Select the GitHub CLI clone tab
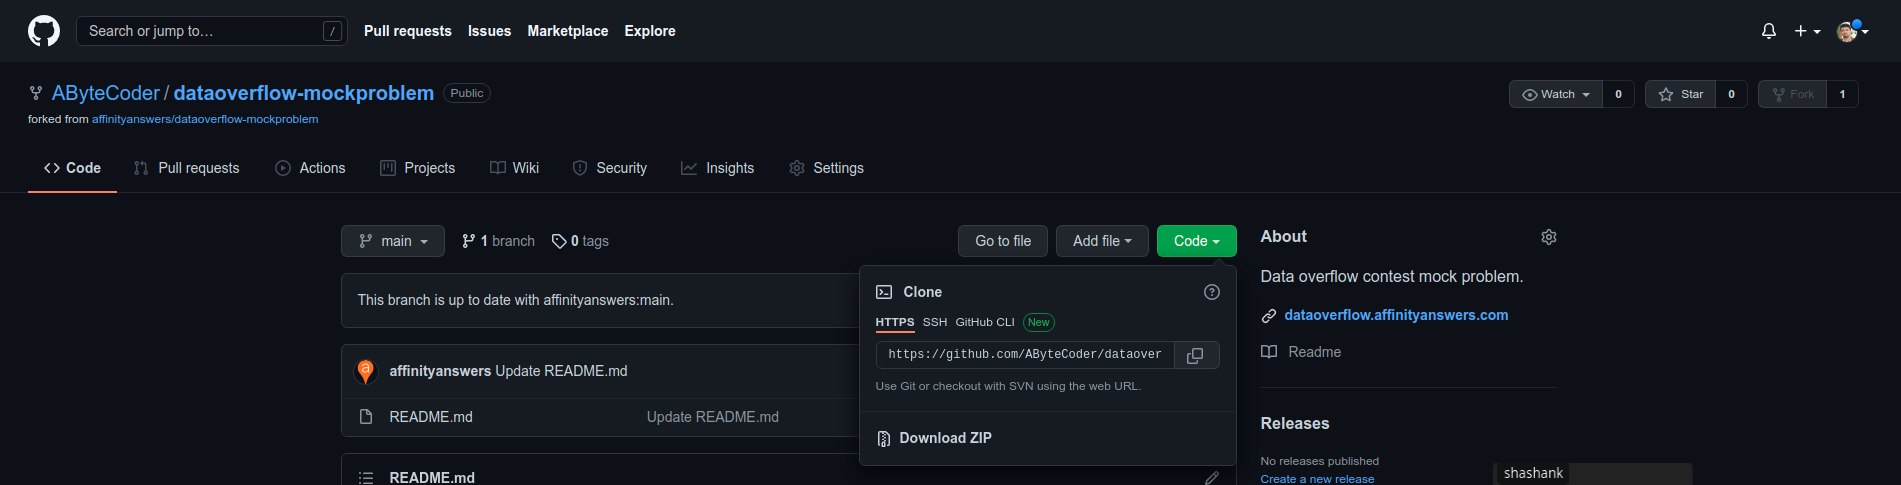The image size is (1901, 485). (x=985, y=322)
